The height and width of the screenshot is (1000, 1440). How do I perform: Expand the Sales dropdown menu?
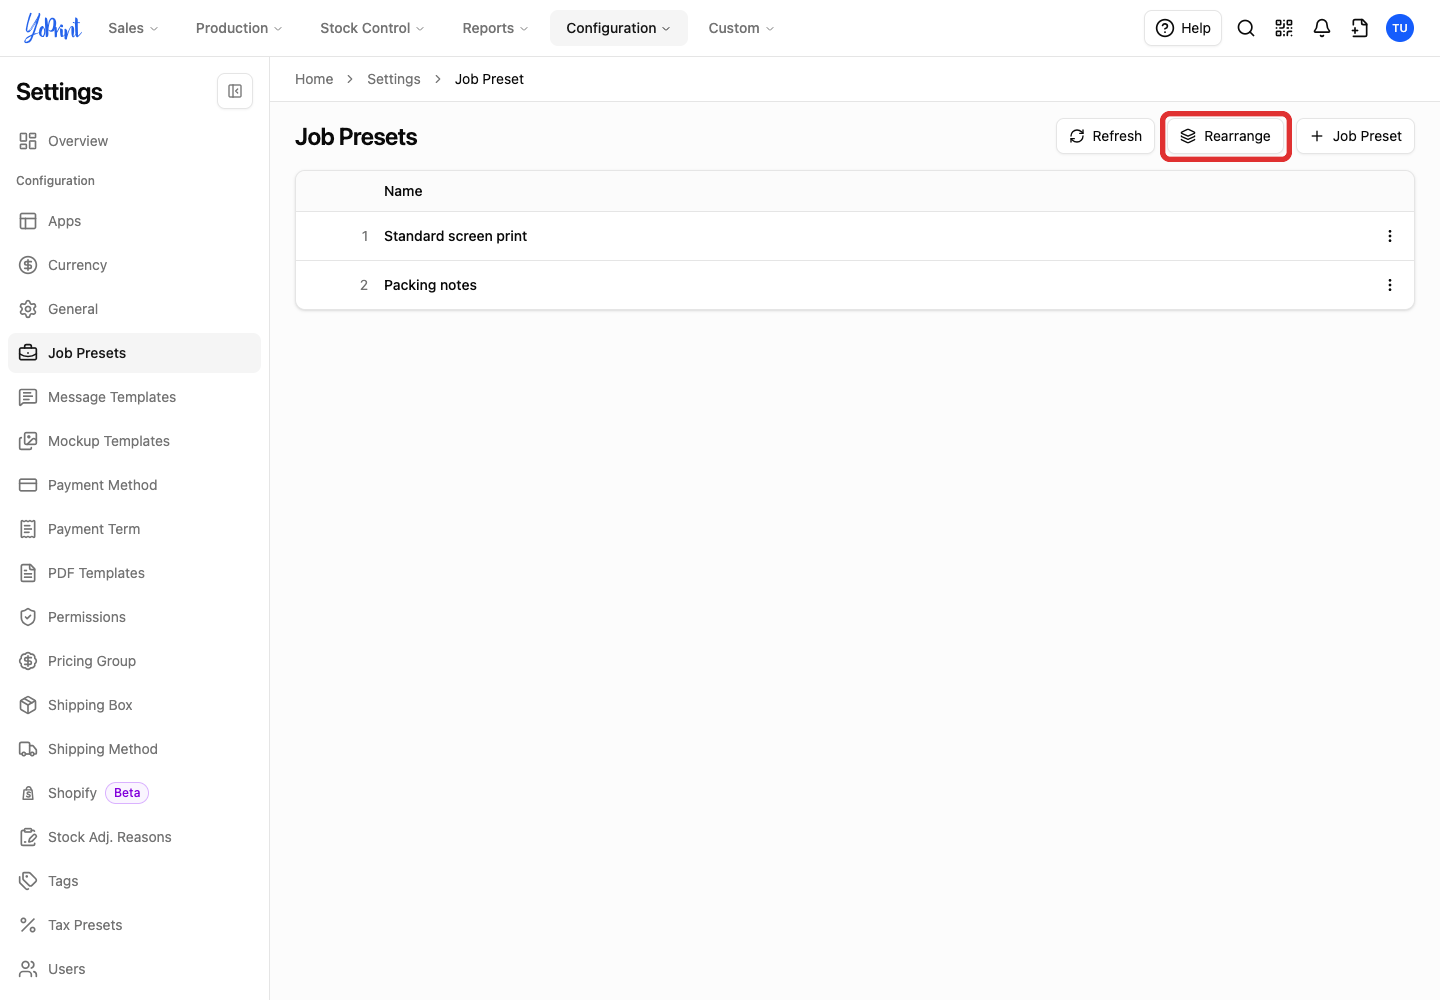(133, 28)
